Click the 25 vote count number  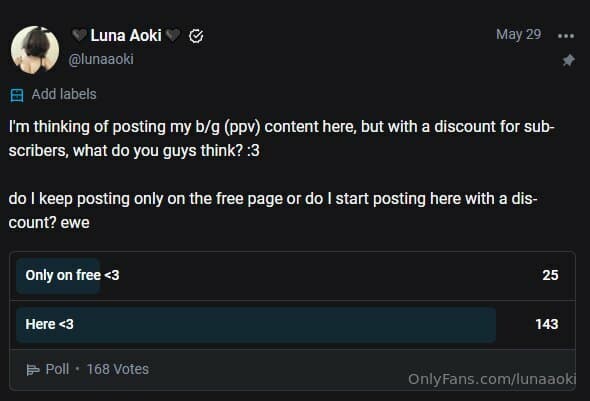[x=550, y=275]
